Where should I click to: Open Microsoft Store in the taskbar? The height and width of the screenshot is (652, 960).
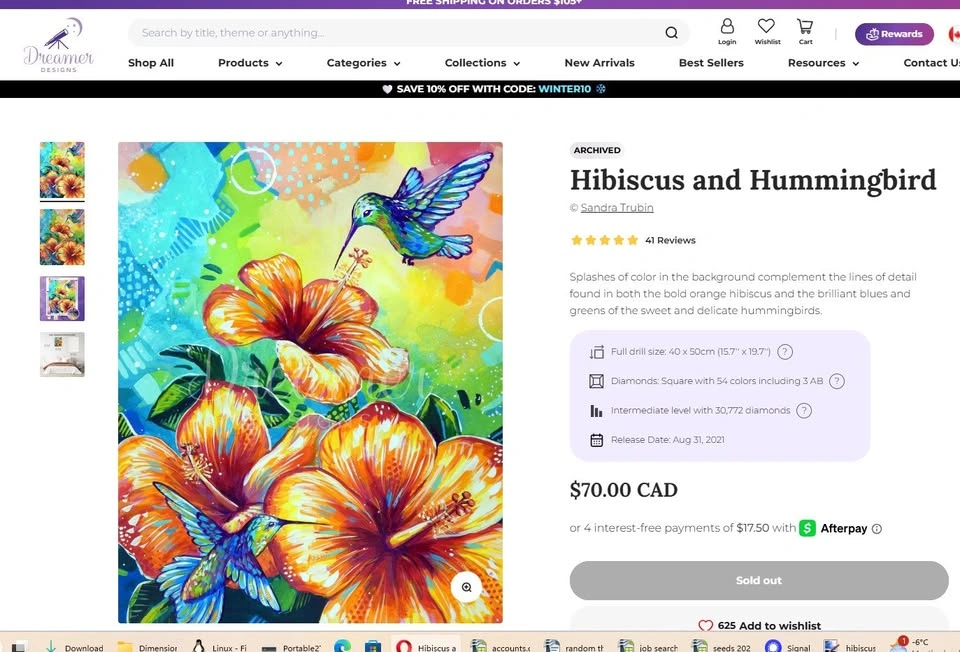[373, 646]
